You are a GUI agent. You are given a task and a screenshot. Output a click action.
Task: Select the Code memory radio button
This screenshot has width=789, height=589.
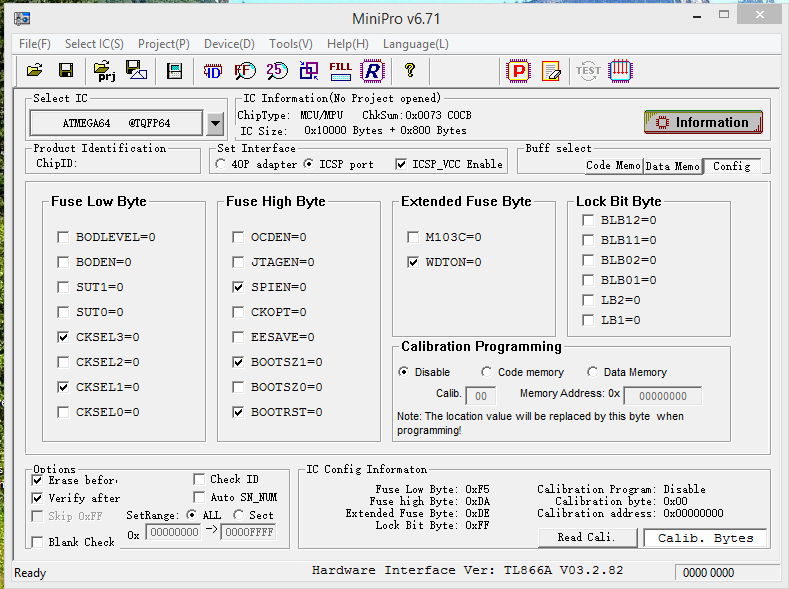point(487,372)
